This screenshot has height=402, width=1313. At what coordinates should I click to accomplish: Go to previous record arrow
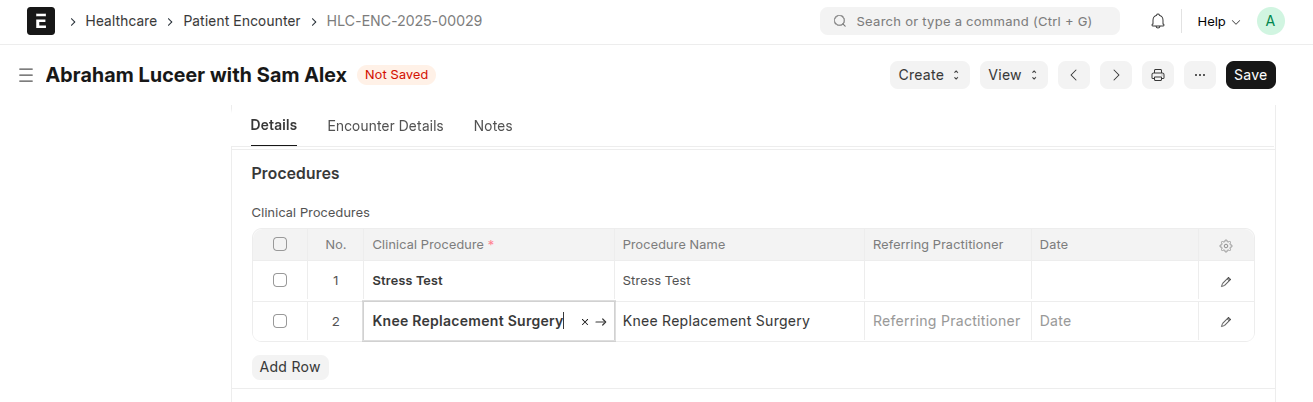click(1073, 75)
